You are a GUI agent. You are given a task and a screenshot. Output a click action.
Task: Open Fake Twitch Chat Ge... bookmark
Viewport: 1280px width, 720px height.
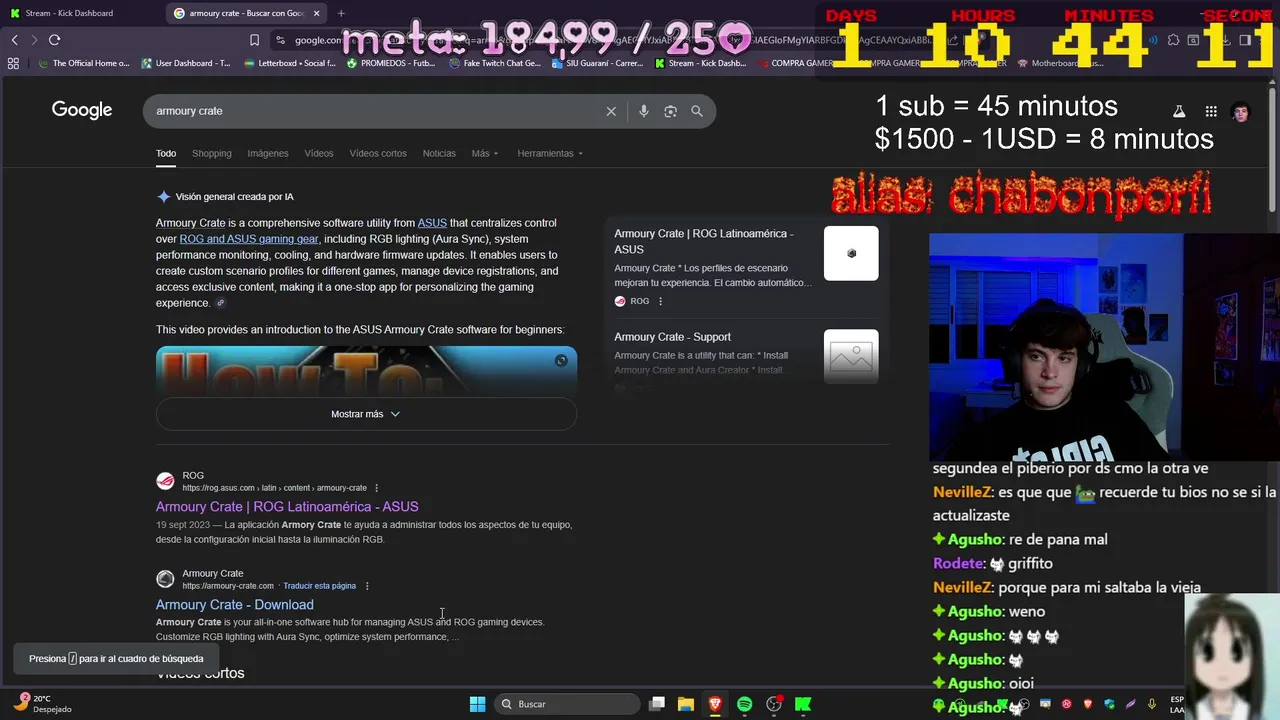[495, 63]
